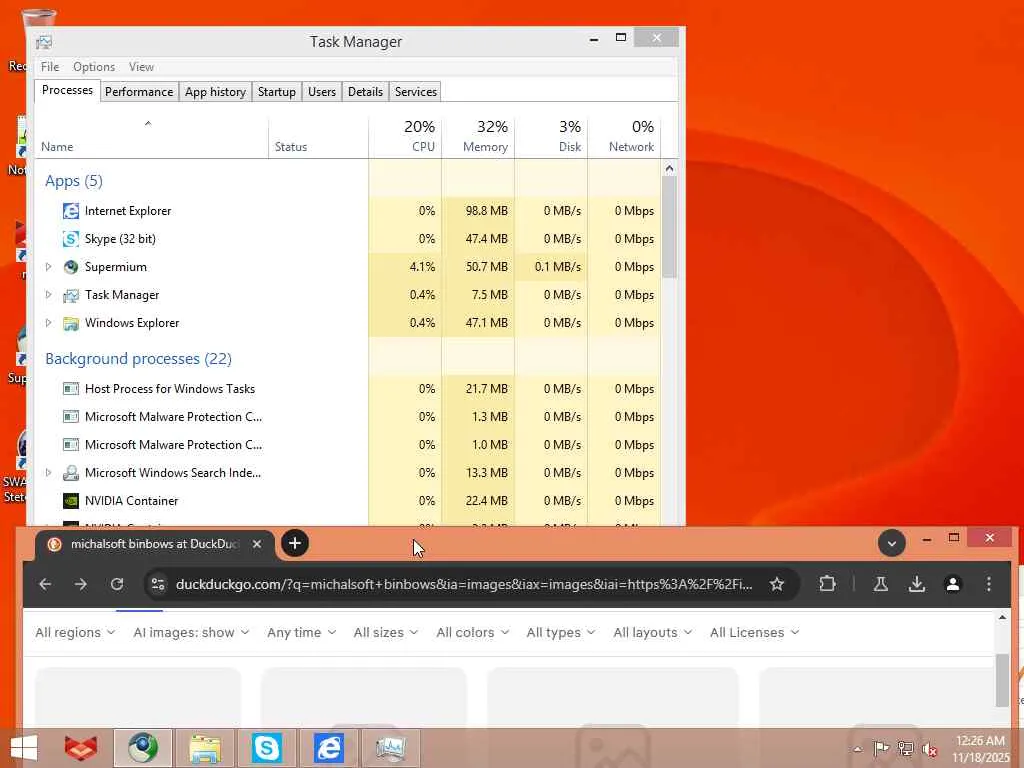Switch to the Services tab
1024x768 pixels.
click(415, 92)
